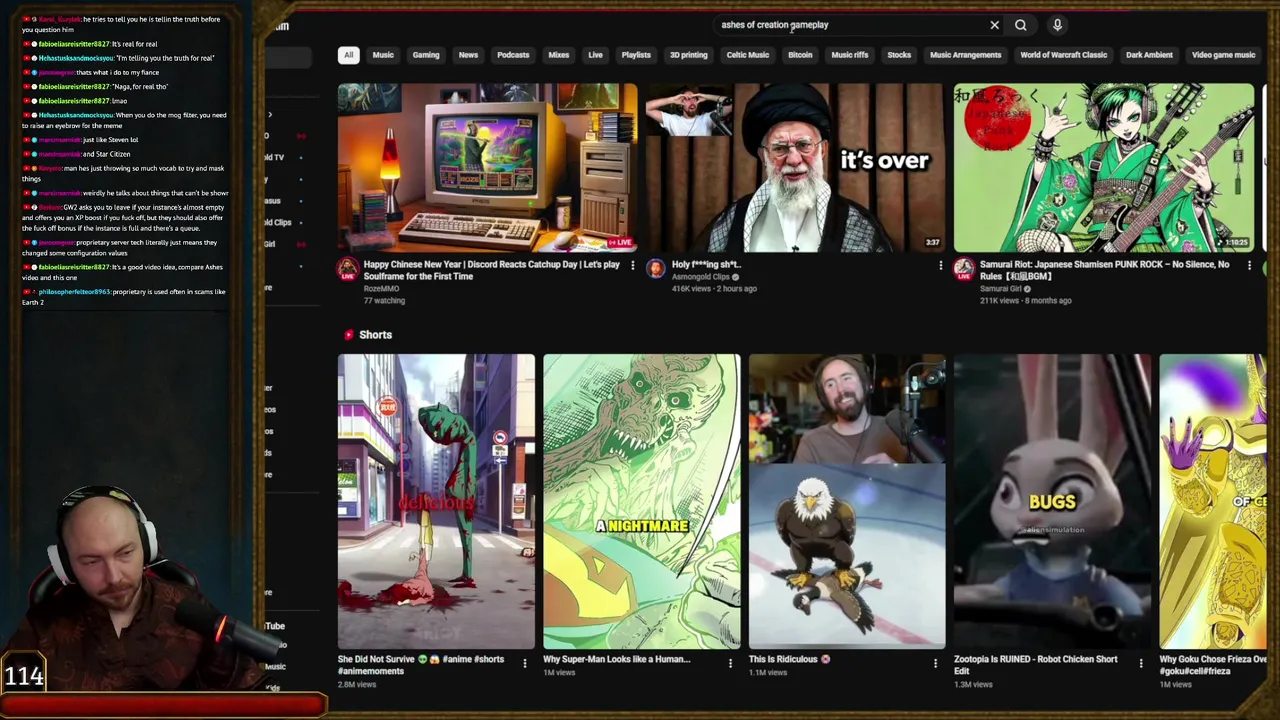1280x720 pixels.
Task: Click the Shorts logo icon beside the heading
Action: [x=348, y=335]
